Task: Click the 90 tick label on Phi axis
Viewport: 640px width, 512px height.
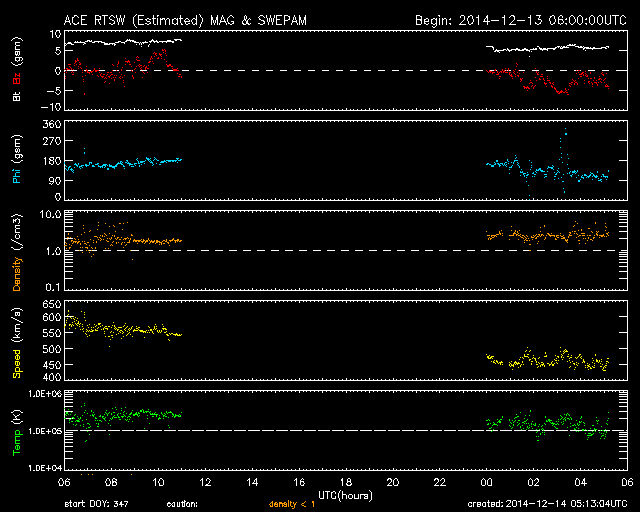Action: (55, 180)
